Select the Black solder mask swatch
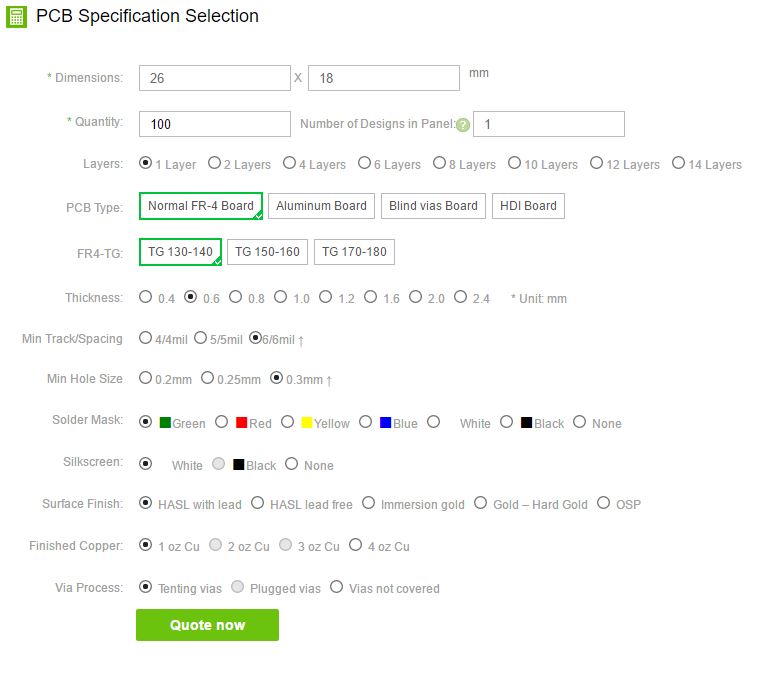 526,423
